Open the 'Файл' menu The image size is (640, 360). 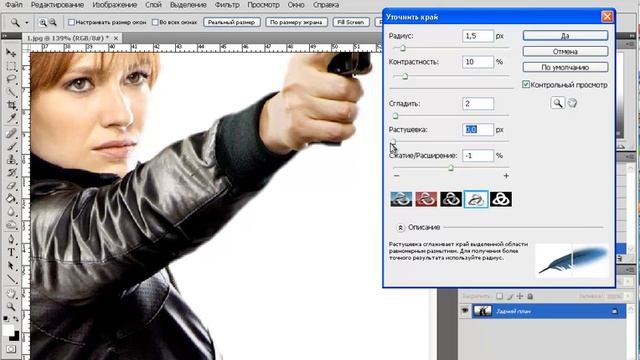click(x=13, y=5)
